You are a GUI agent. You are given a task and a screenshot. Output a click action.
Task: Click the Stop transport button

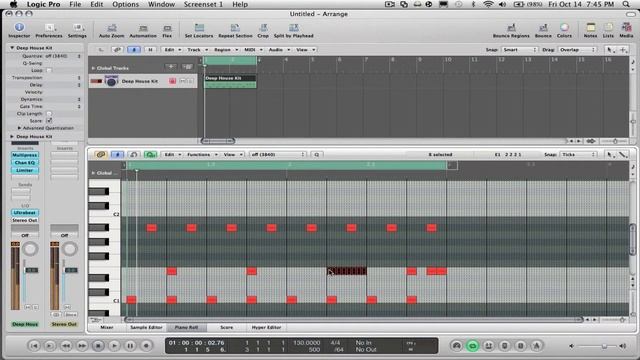coord(98,346)
